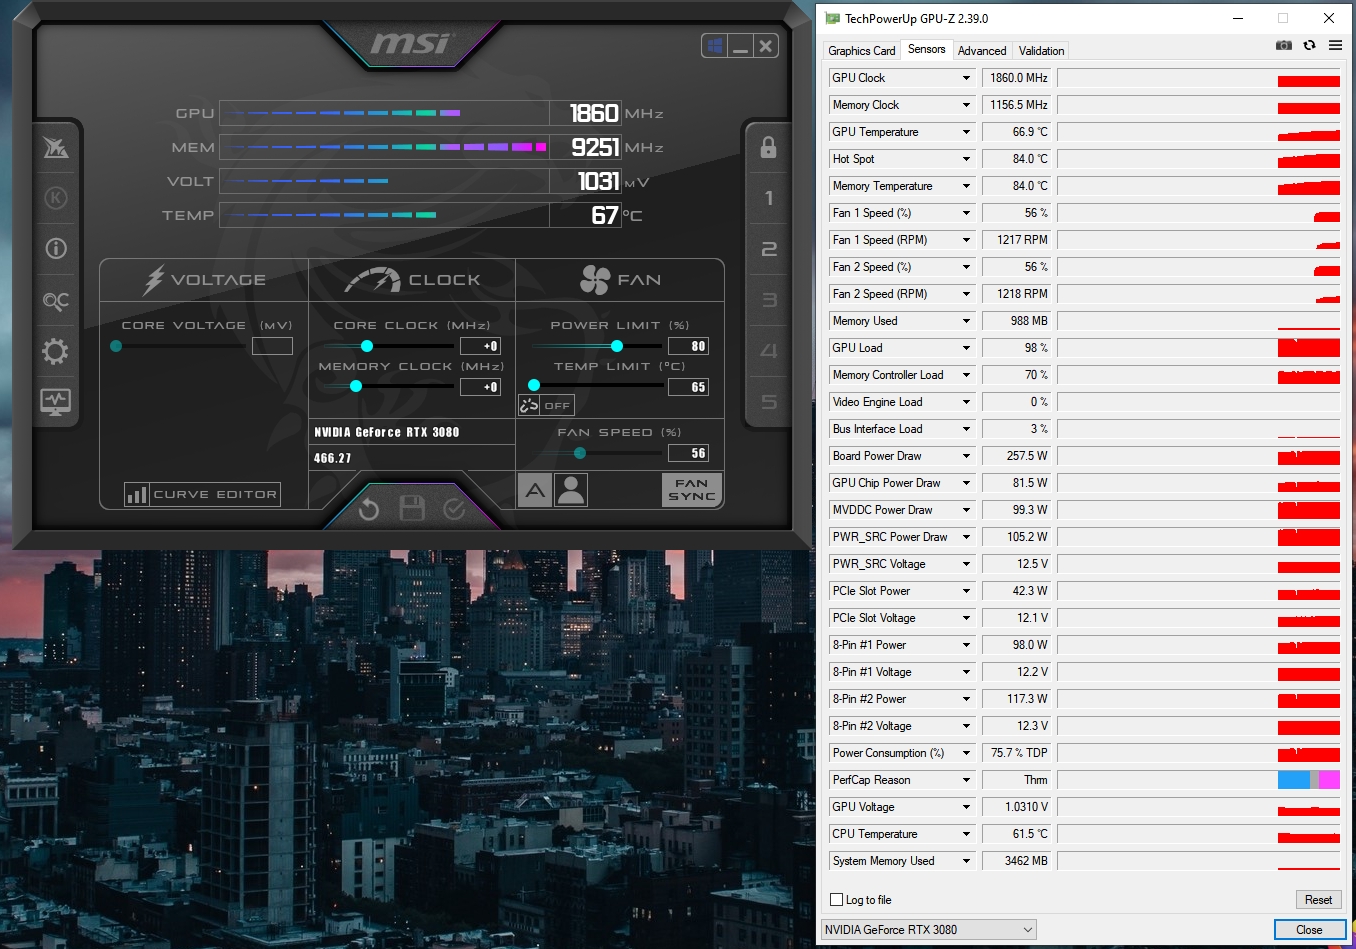The width and height of the screenshot is (1356, 949).
Task: Click the GPU-Z refresh icon
Action: tap(1309, 45)
